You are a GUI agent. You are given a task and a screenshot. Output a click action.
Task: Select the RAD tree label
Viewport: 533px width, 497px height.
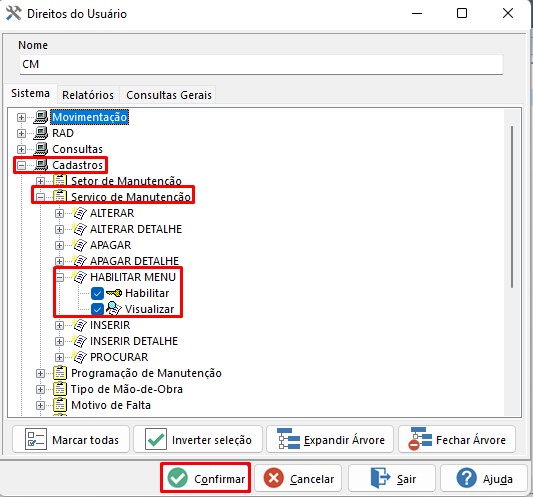(63, 133)
